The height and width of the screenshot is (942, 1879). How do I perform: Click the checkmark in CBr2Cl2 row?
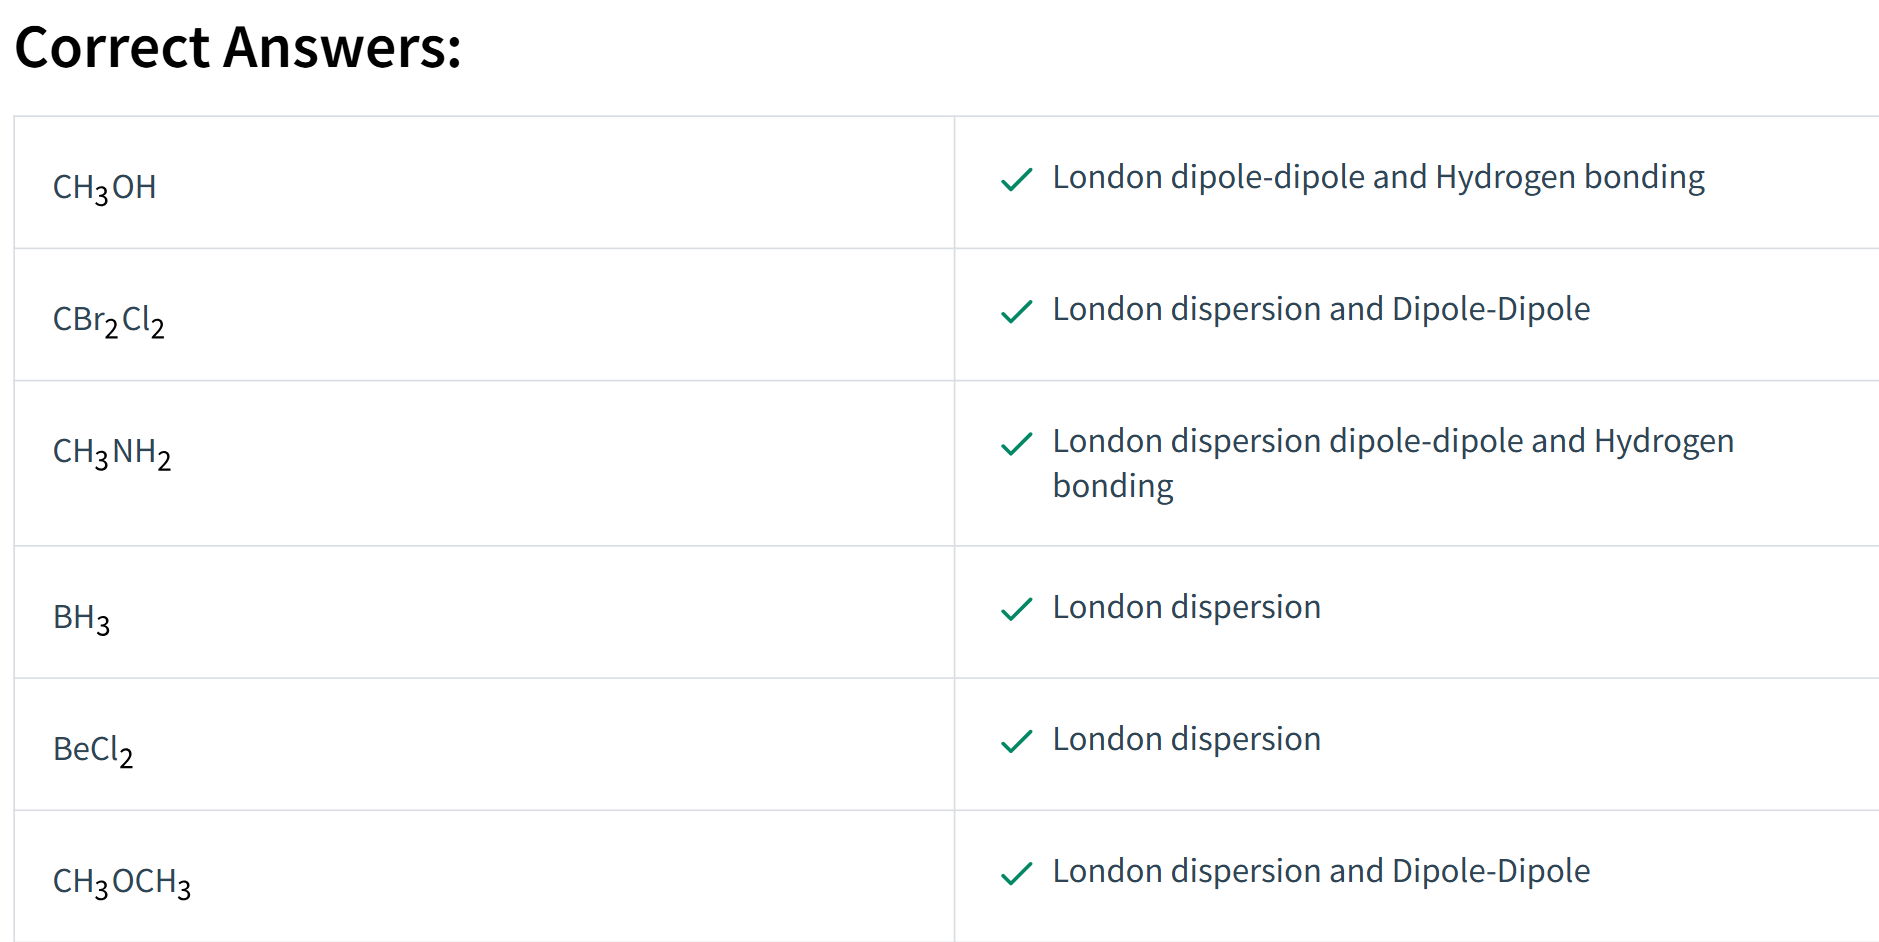point(1016,311)
